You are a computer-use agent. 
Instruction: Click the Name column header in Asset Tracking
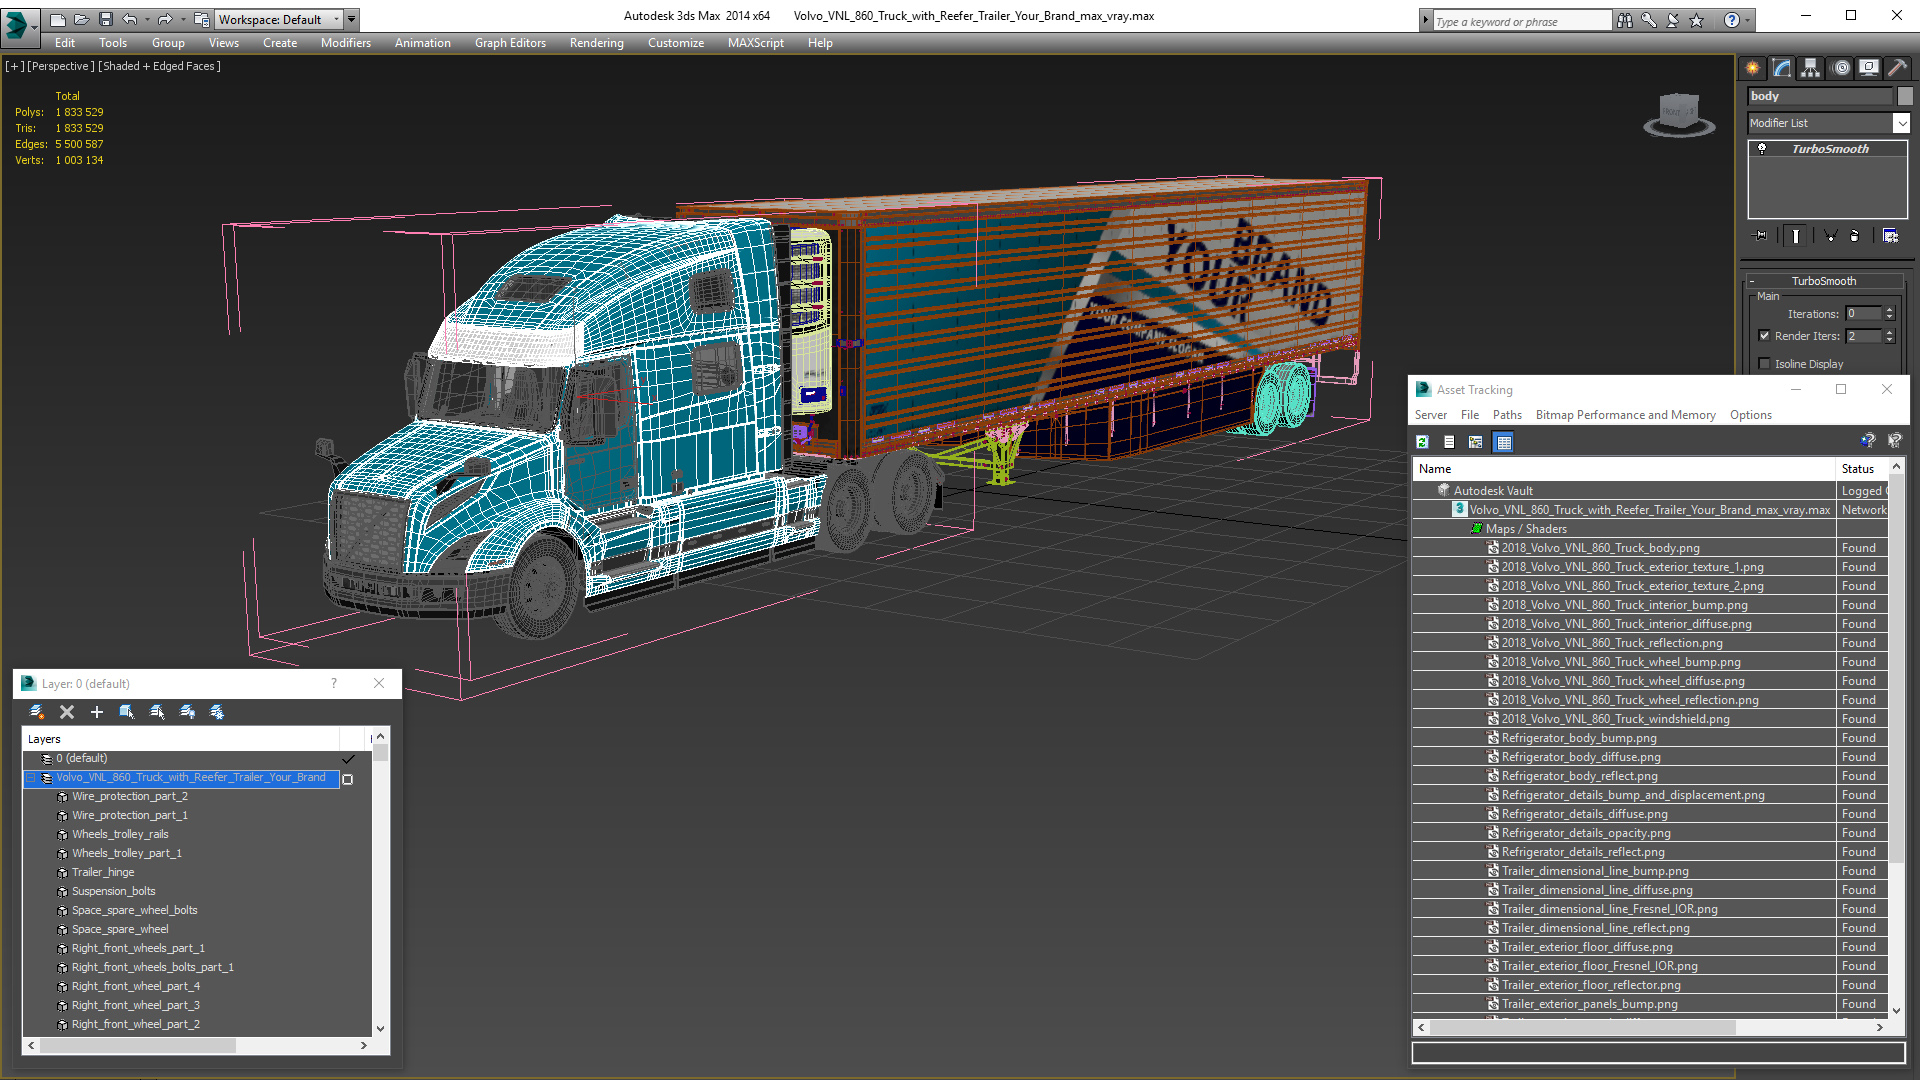click(1625, 469)
